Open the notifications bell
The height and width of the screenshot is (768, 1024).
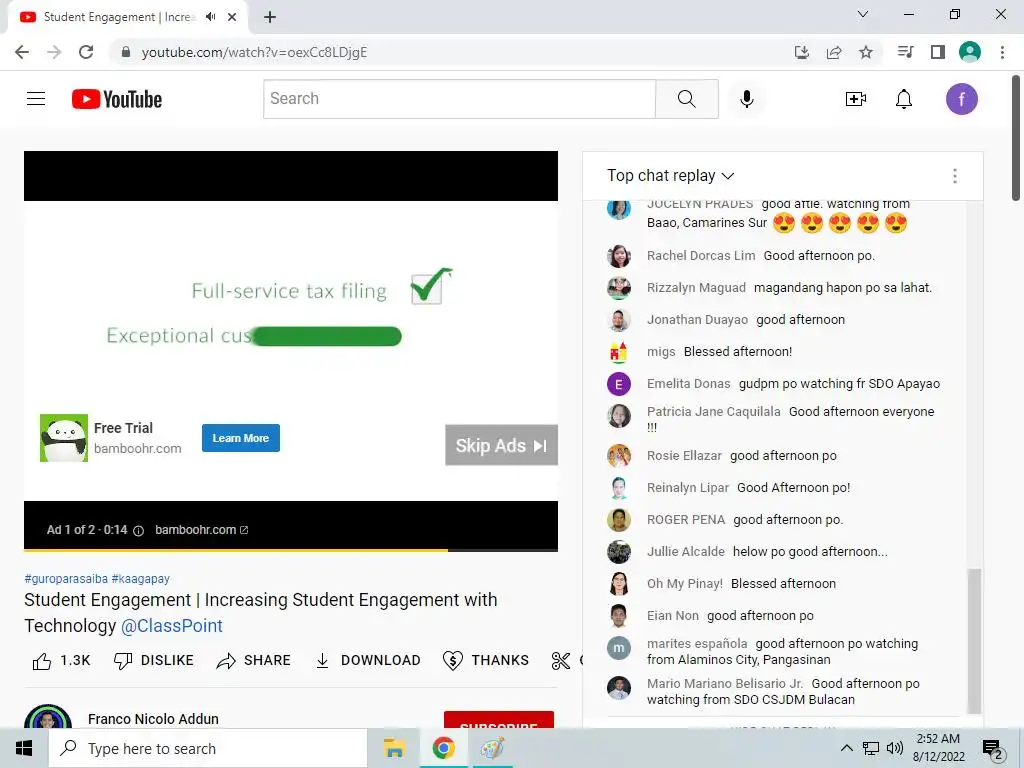(904, 99)
